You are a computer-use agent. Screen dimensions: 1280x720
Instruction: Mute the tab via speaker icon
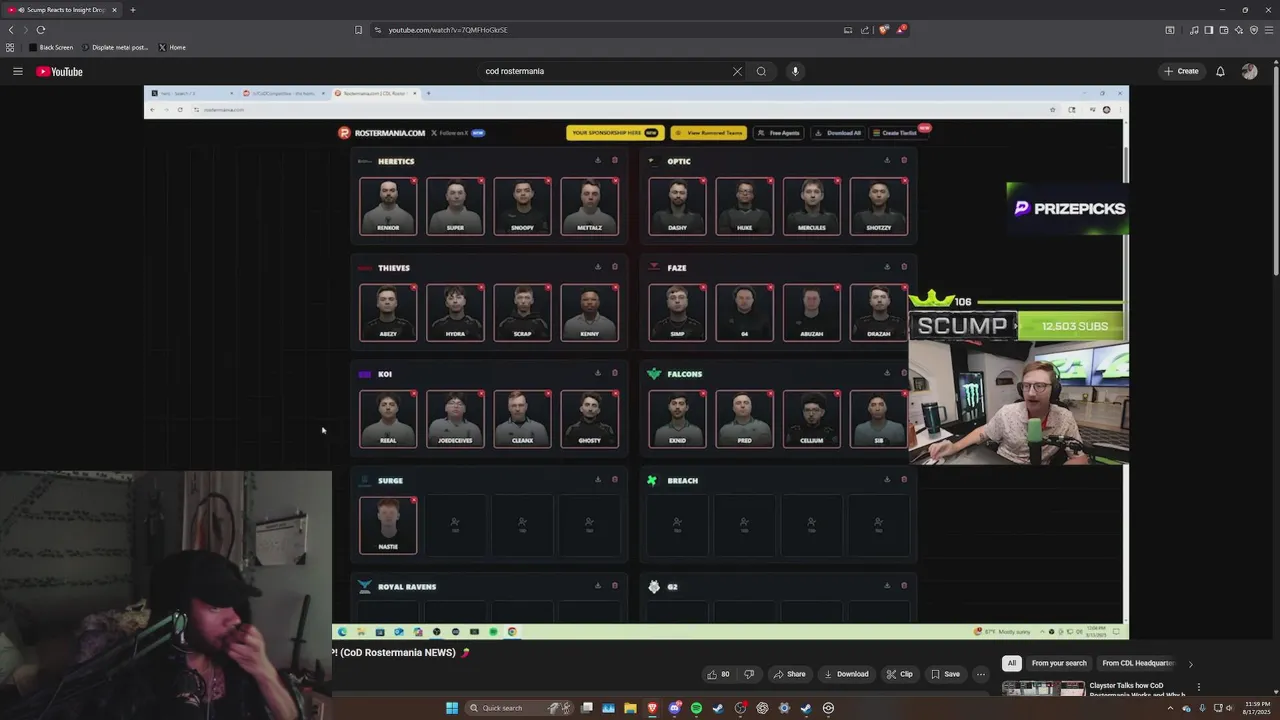[x=22, y=10]
